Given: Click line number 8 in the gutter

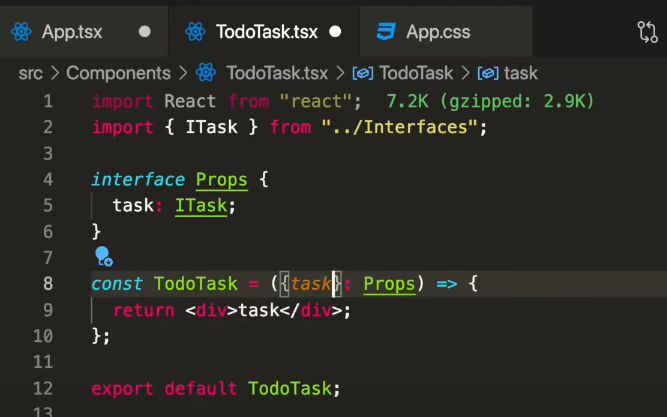Looking at the screenshot, I should tap(48, 283).
